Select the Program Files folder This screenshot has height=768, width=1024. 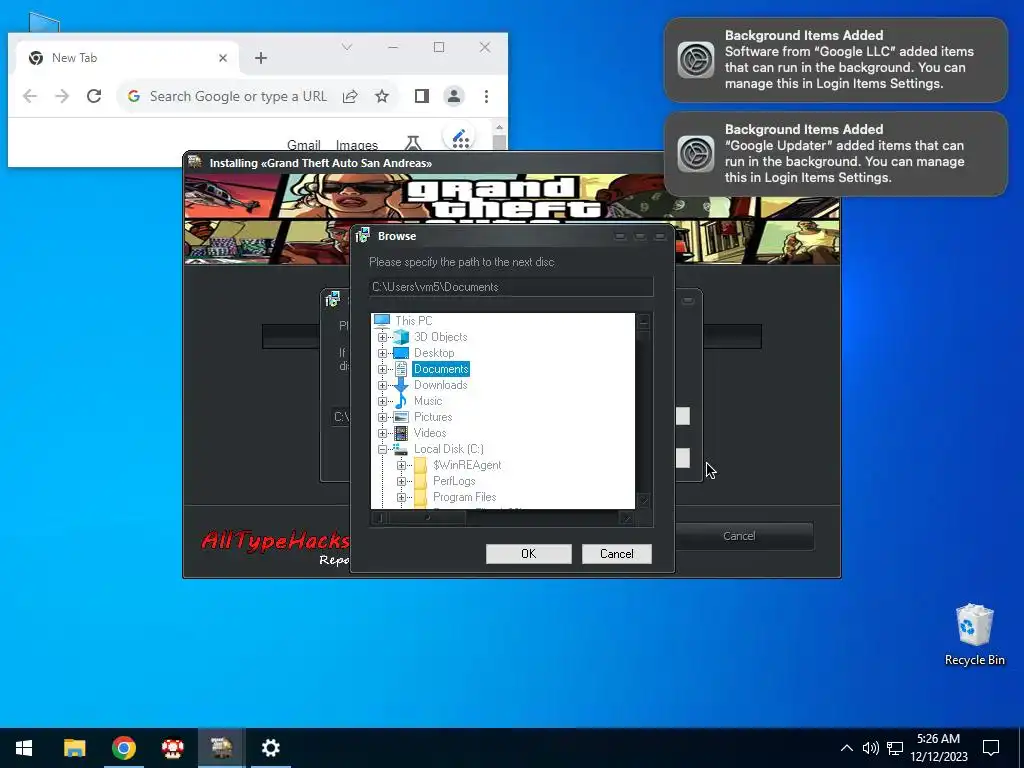coord(465,497)
